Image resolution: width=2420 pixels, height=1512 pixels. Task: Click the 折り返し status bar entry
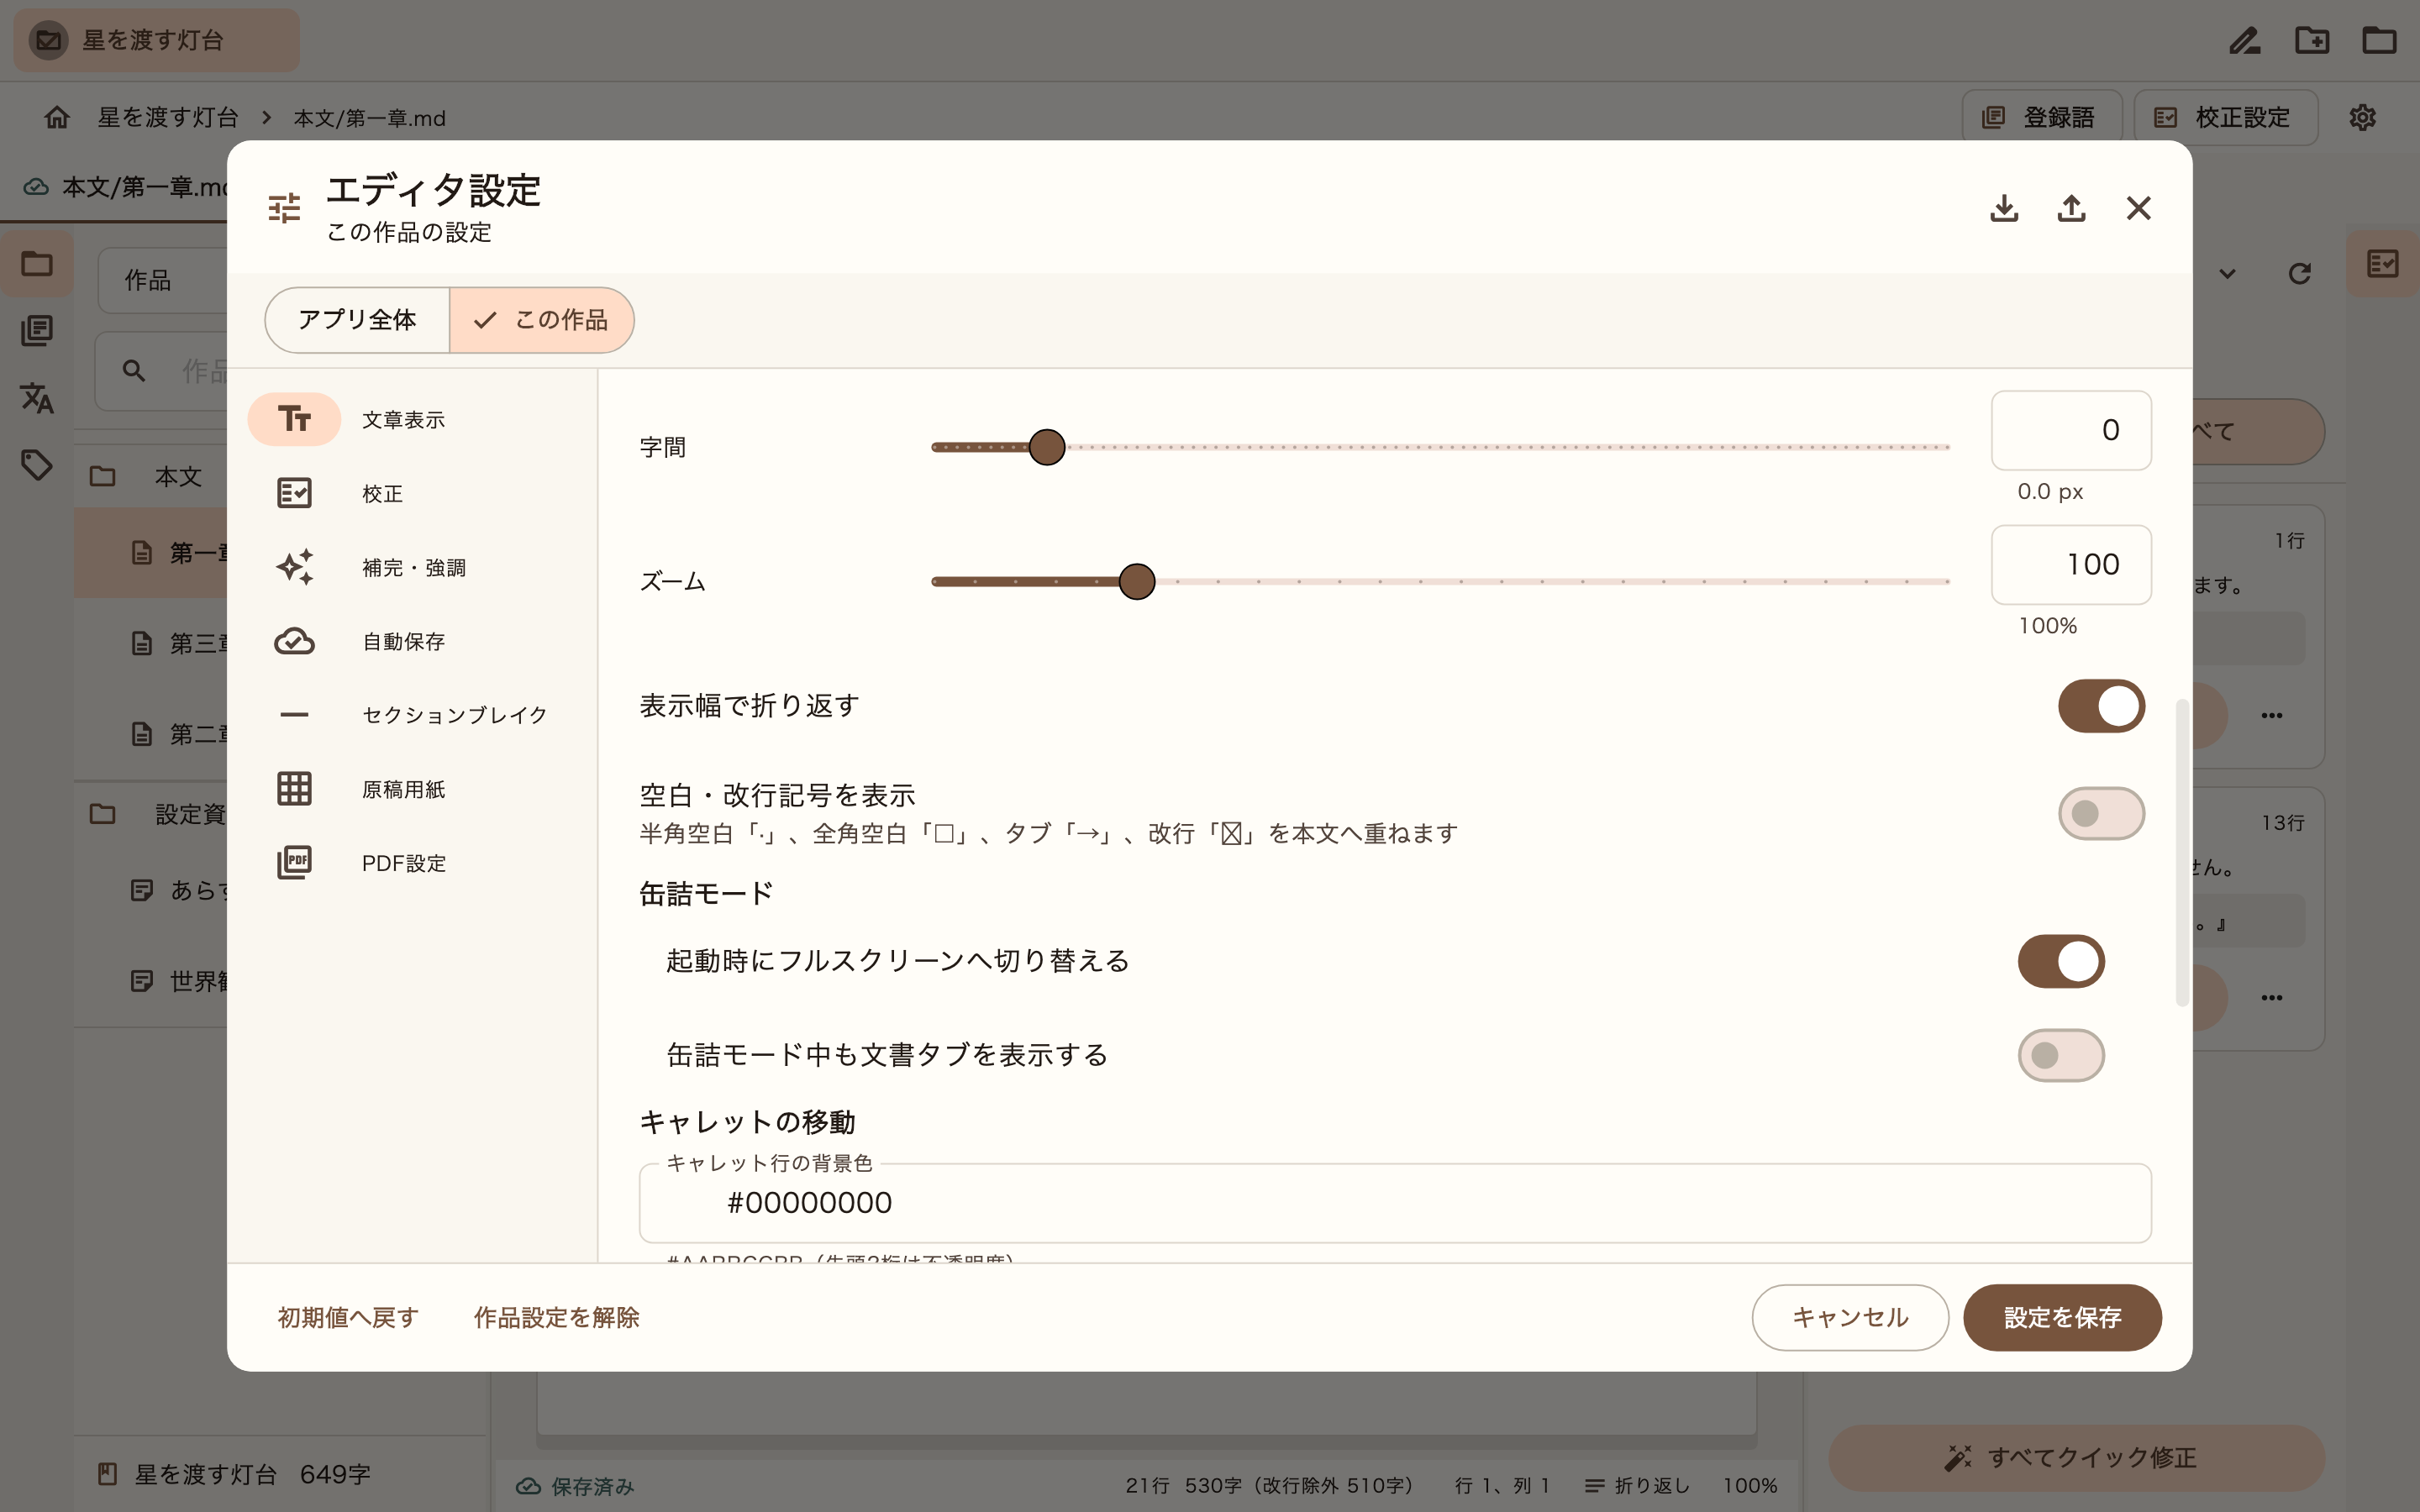(1637, 1485)
